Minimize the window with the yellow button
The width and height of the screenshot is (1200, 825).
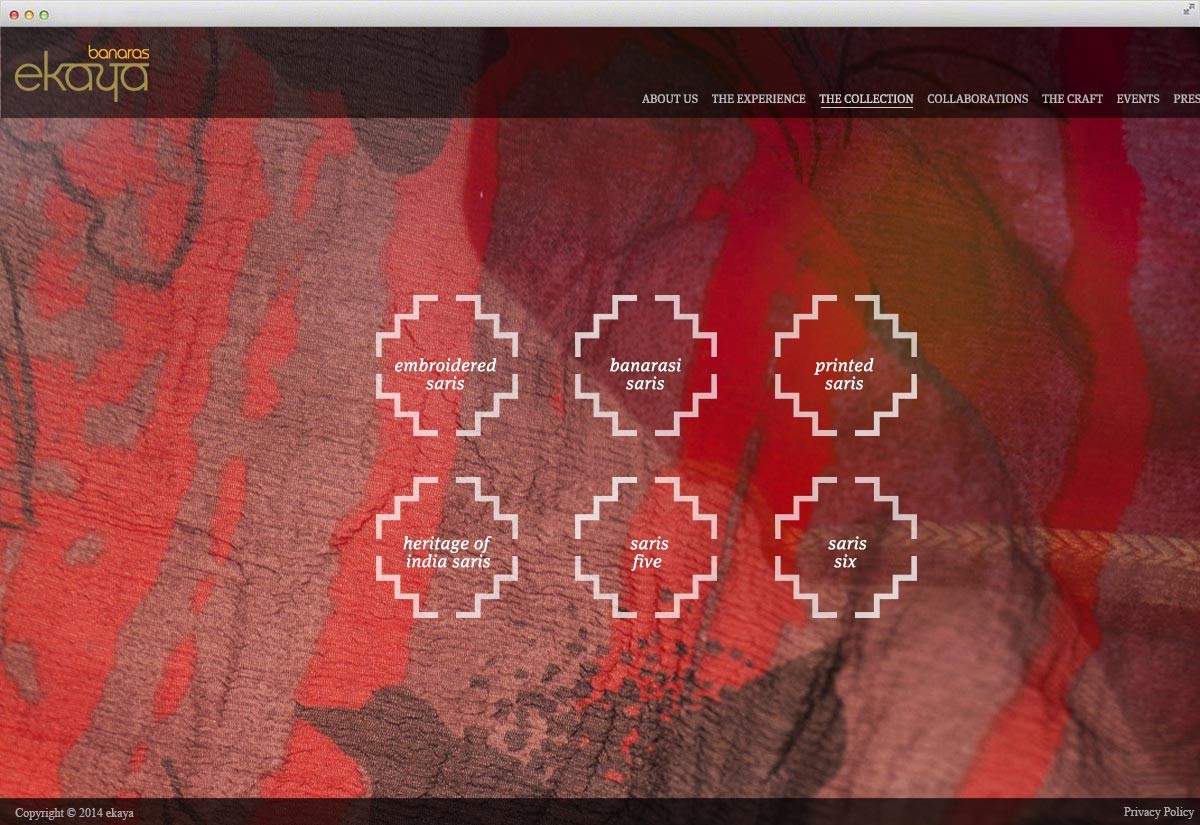tap(29, 15)
